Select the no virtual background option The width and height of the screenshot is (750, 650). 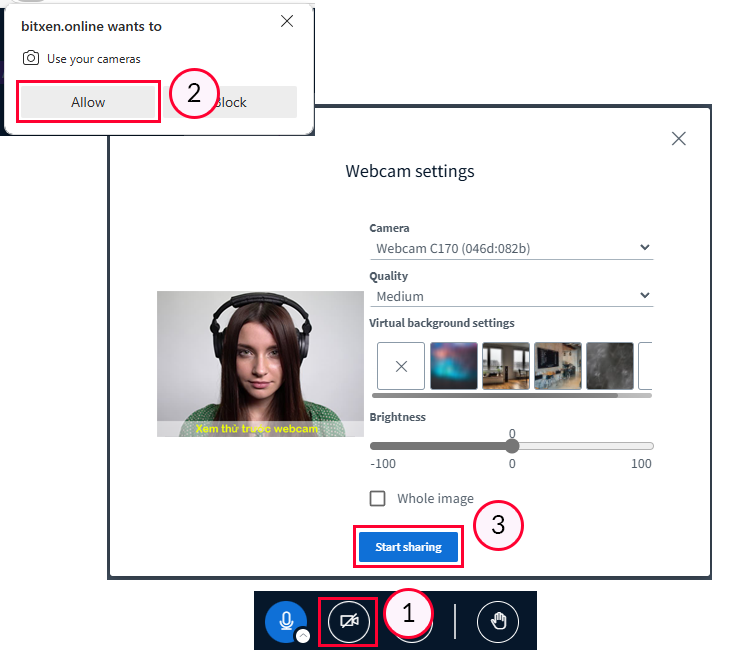[401, 366]
